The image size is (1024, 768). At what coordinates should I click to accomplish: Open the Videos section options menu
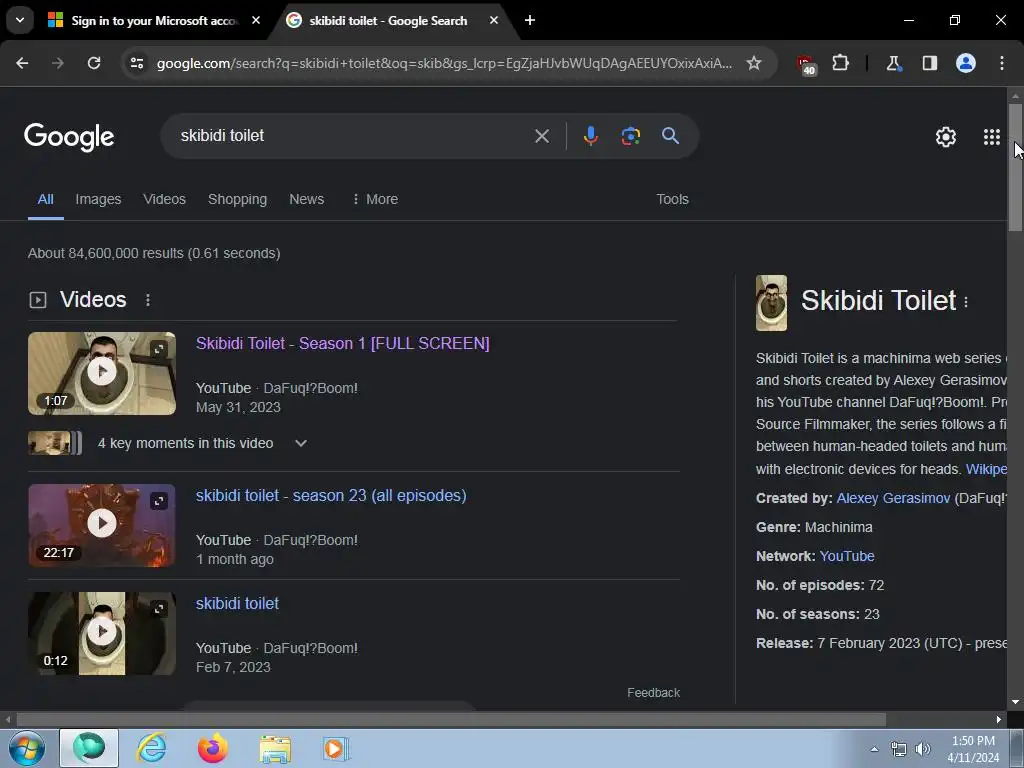(x=148, y=300)
